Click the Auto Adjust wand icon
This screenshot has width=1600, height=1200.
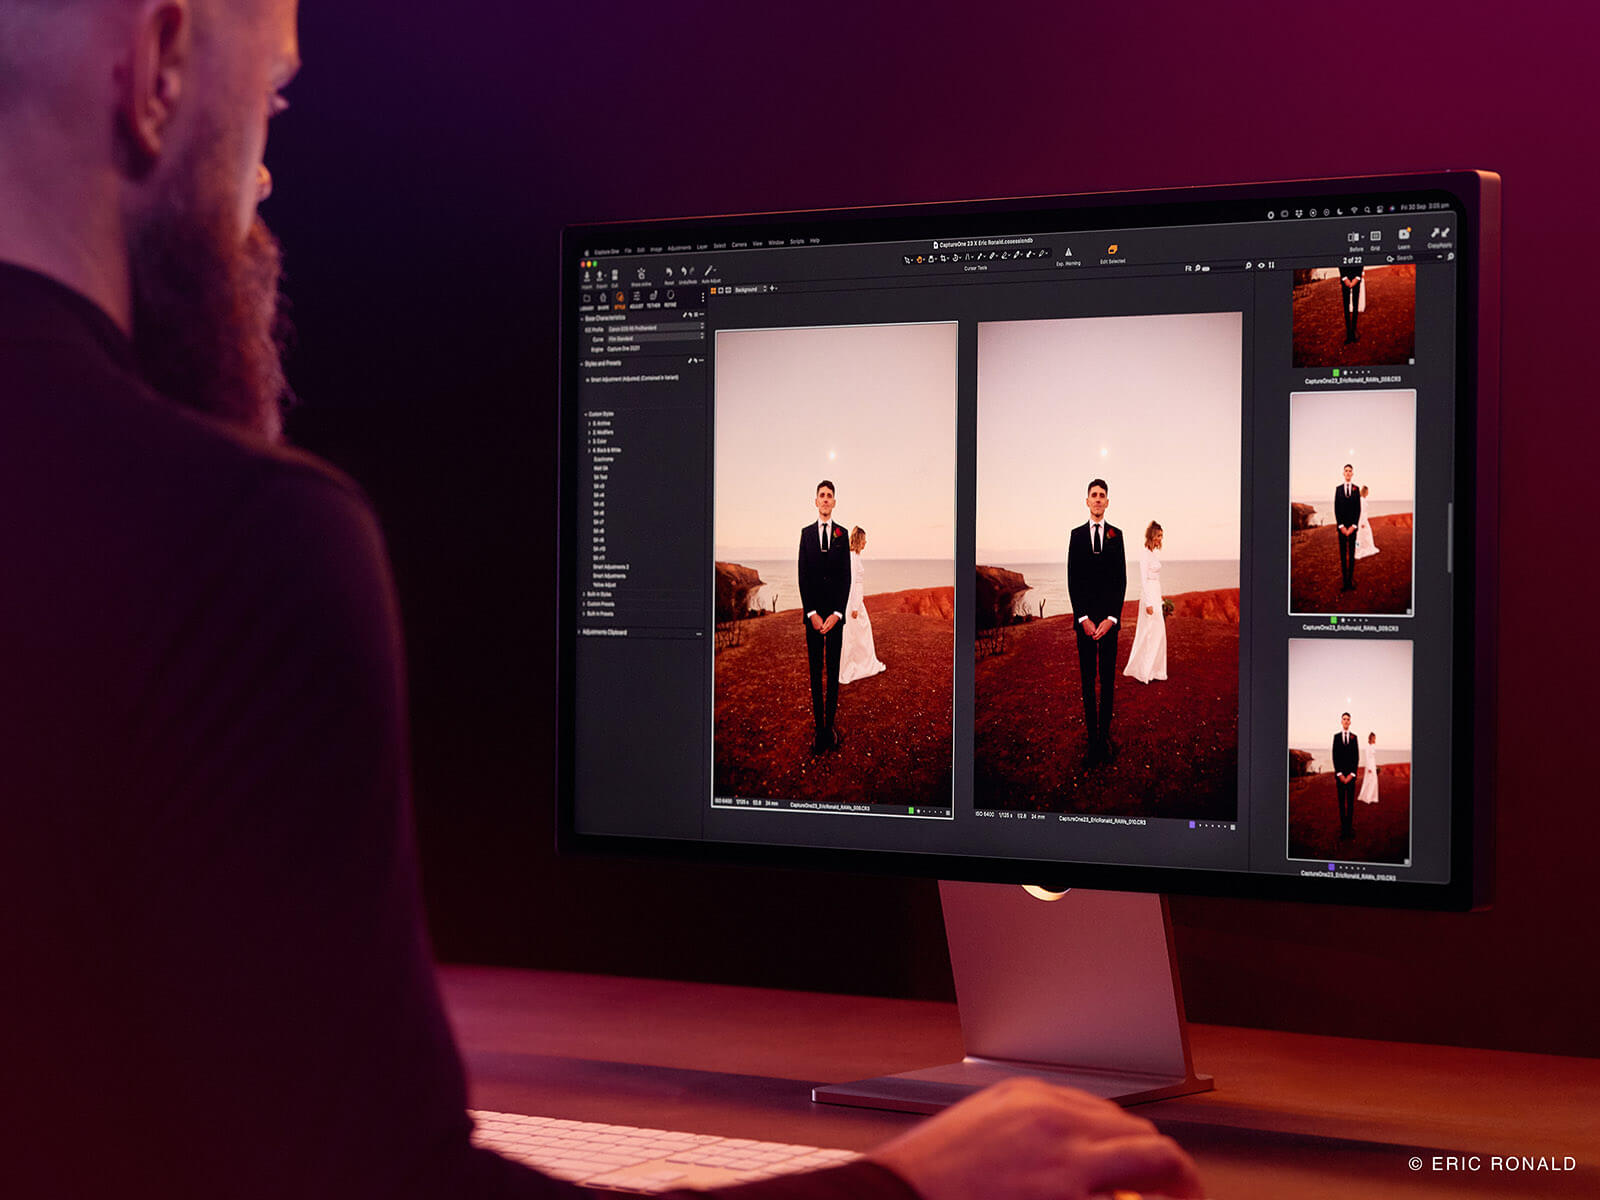pos(709,271)
